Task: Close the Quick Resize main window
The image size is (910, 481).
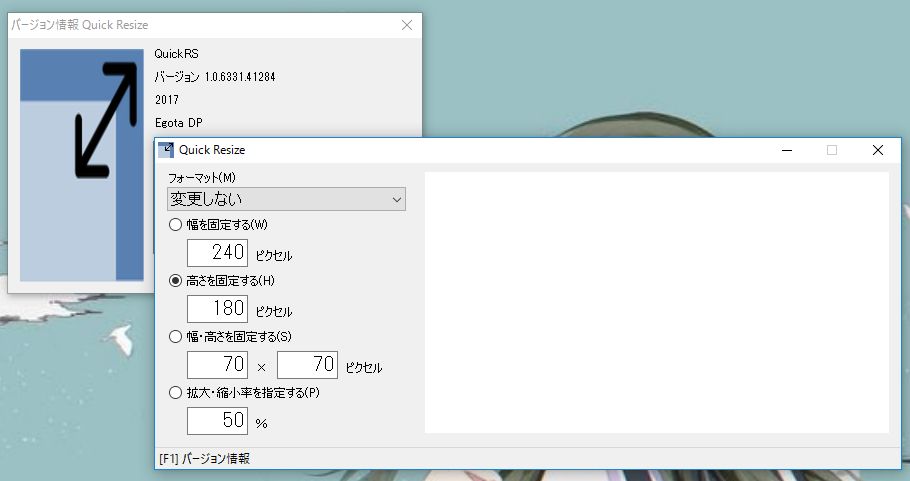Action: point(877,150)
